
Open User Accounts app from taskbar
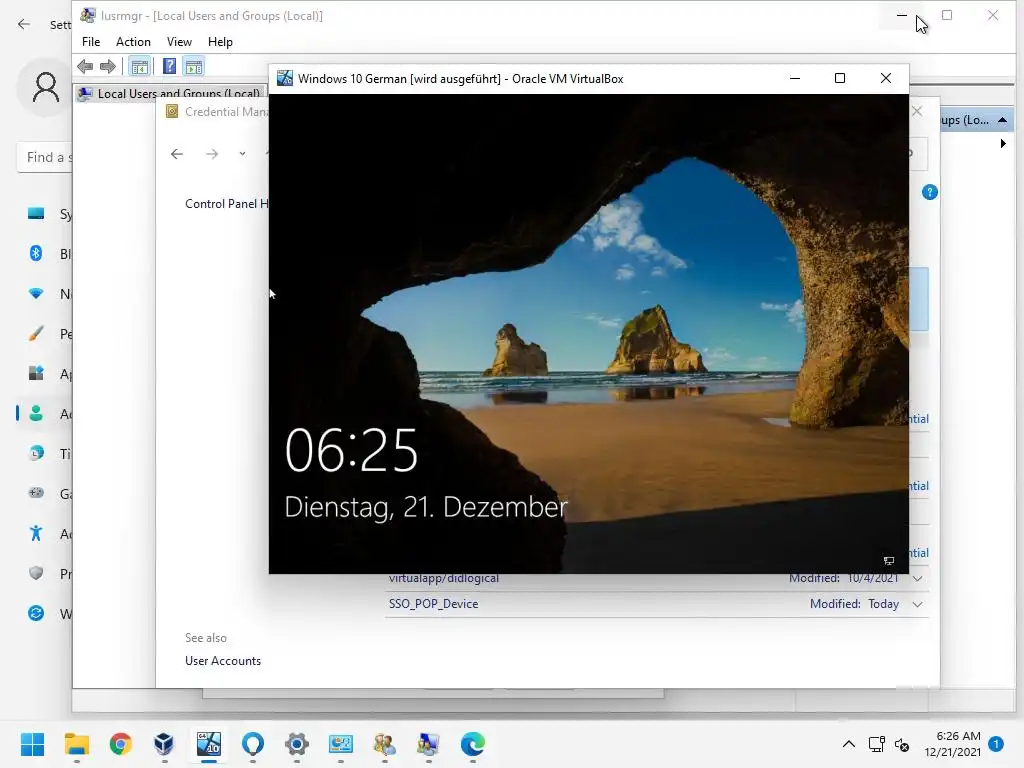(385, 744)
